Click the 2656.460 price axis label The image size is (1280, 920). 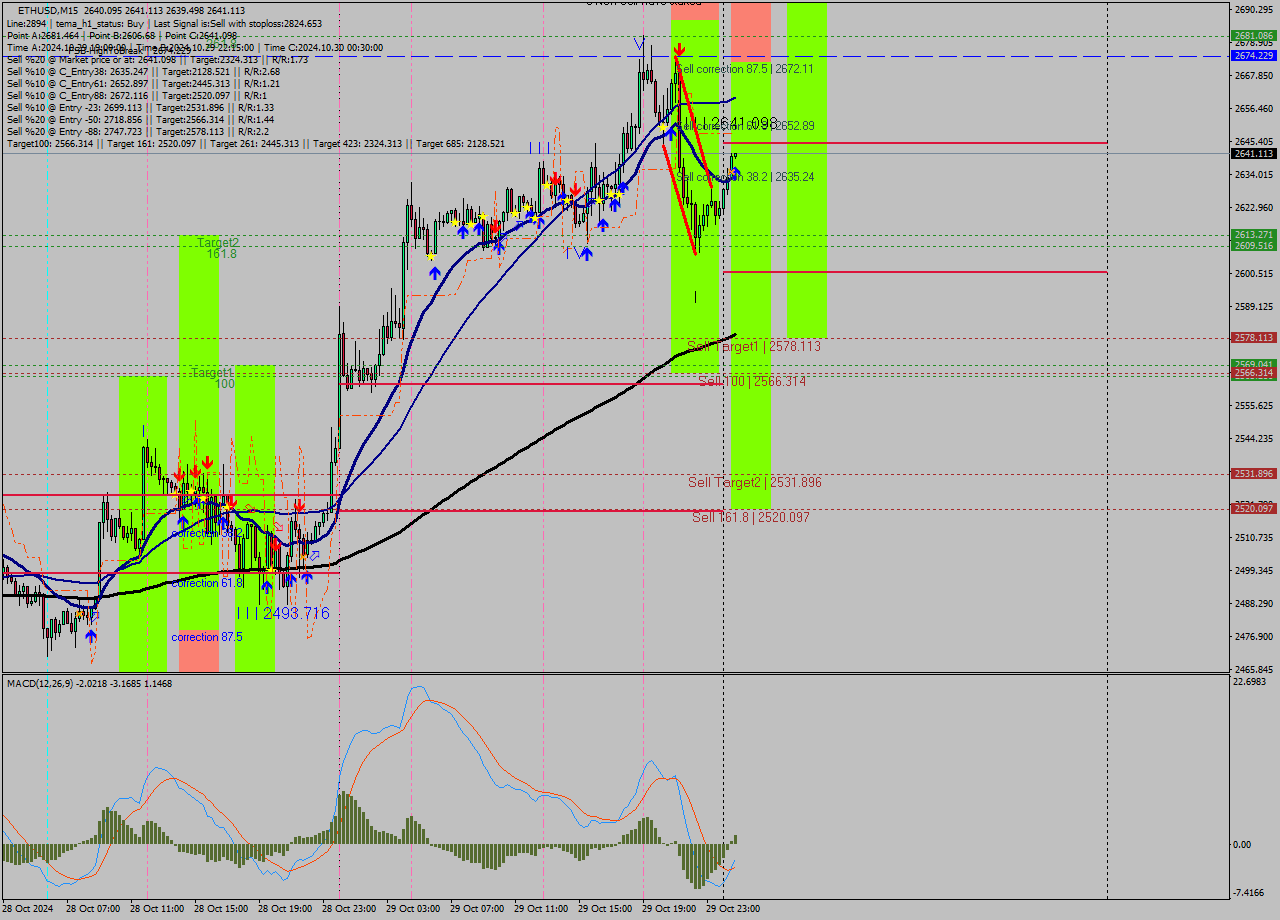[x=1253, y=109]
